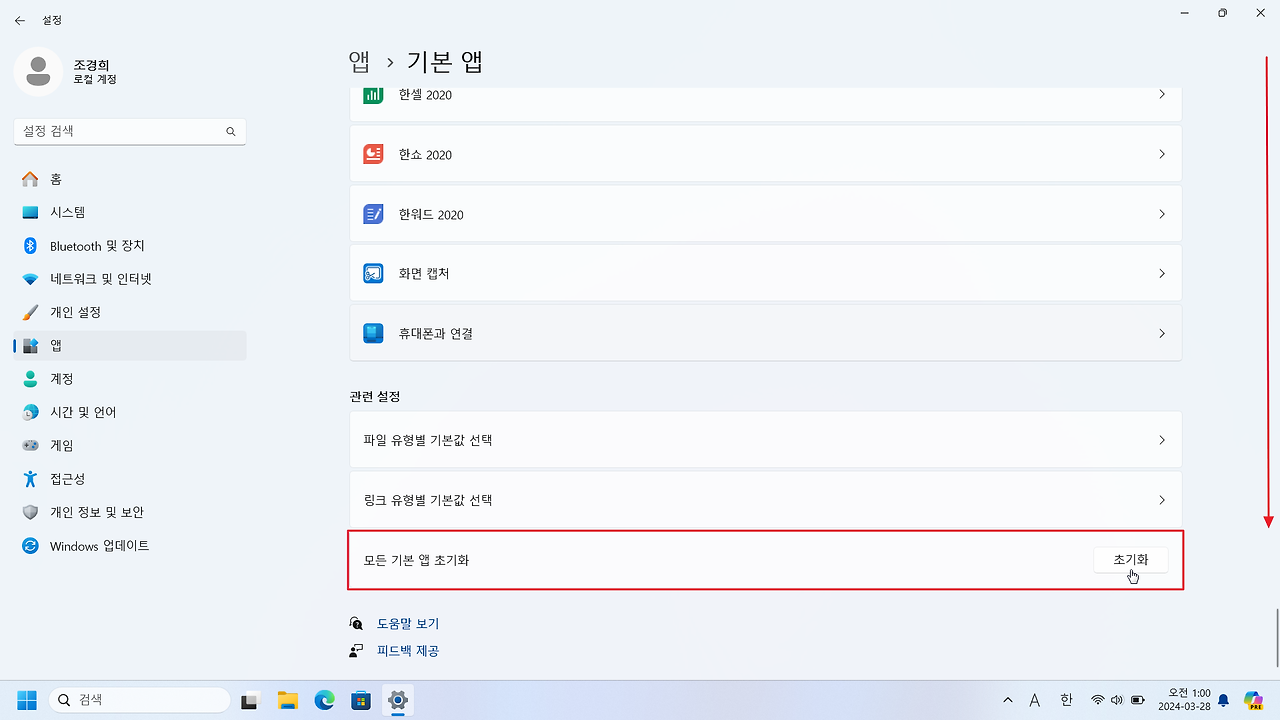Click the Settings gear taskbar icon
The width and height of the screenshot is (1280, 720).
[x=398, y=700]
